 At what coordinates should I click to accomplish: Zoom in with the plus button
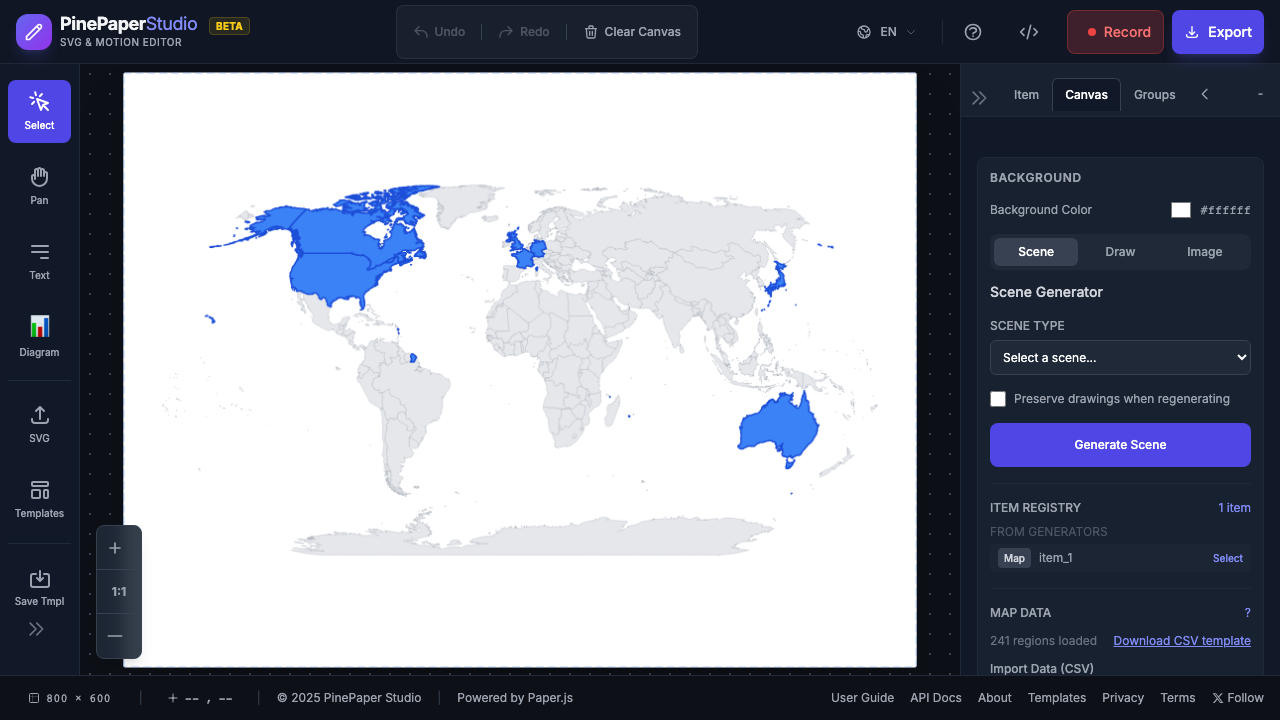pyautogui.click(x=115, y=548)
